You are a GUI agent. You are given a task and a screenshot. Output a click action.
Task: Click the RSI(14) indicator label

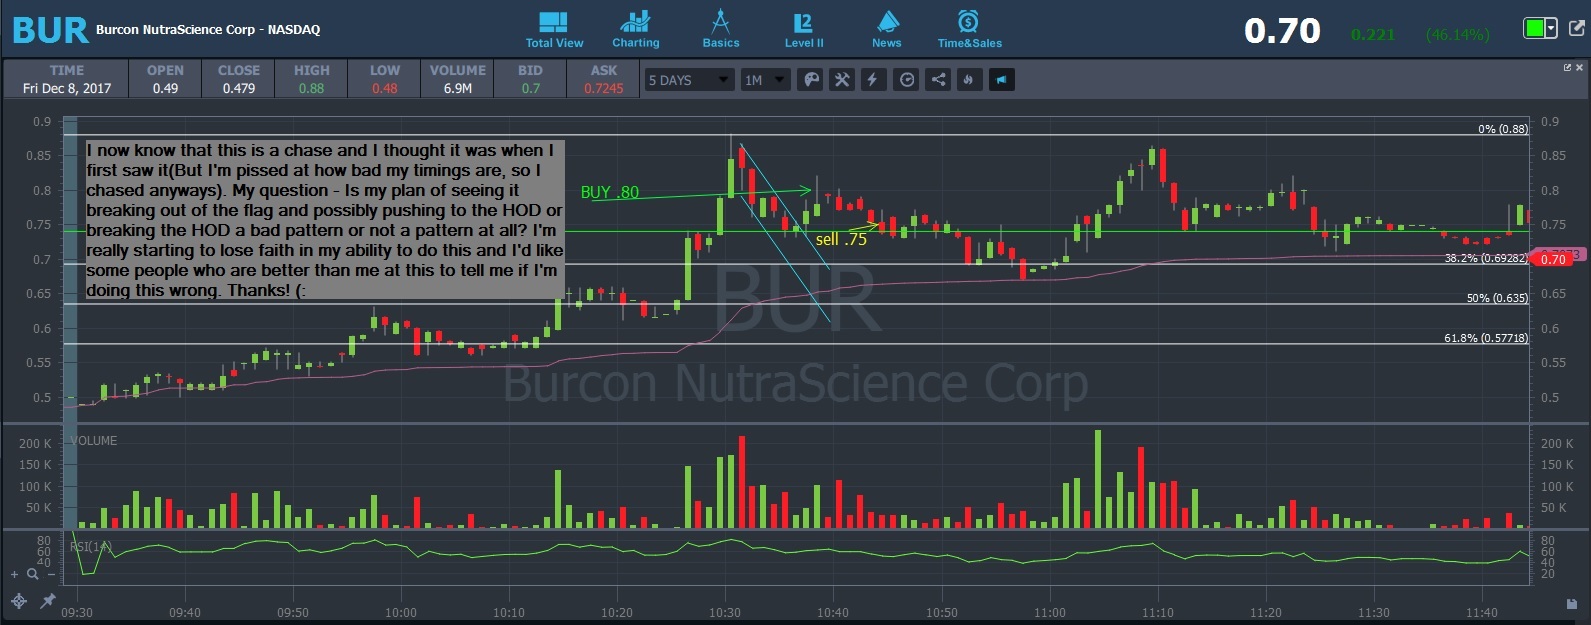[x=91, y=546]
